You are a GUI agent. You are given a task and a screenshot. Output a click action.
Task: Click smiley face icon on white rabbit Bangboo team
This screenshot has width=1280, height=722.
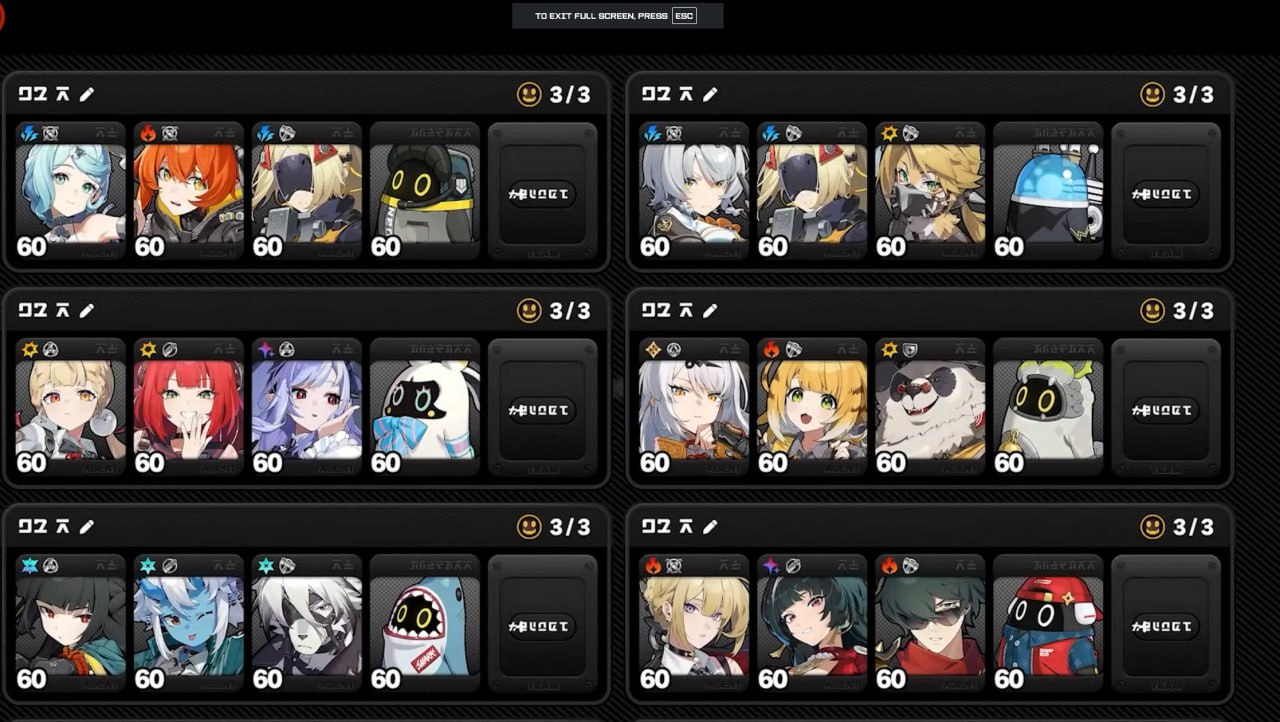click(x=529, y=310)
